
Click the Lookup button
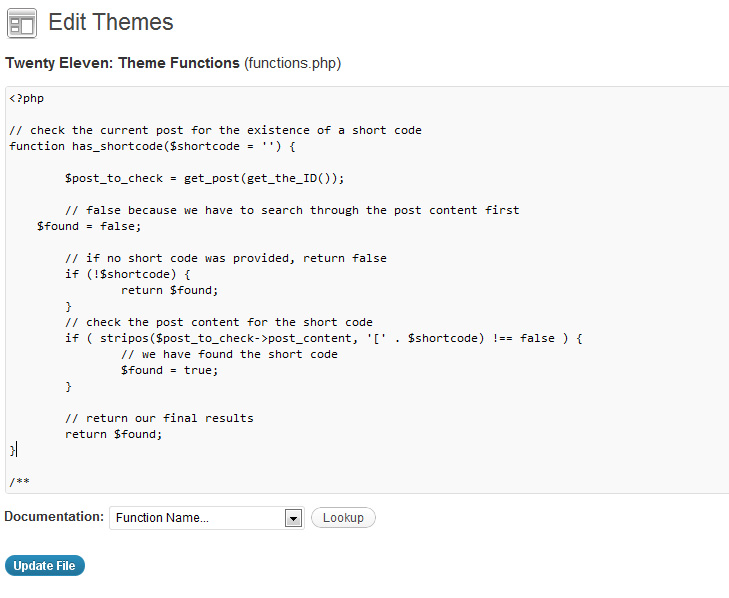pos(343,518)
